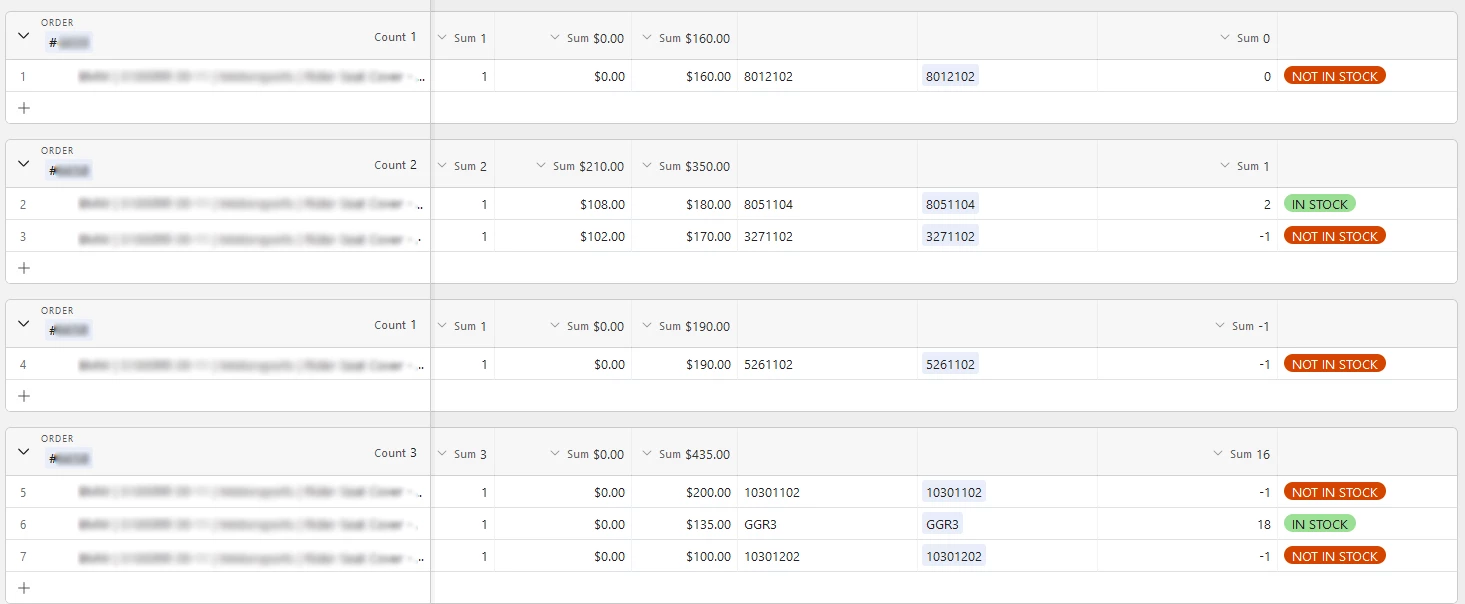The image size is (1465, 604).
Task: Collapse the order group totaling $190.00
Action: pos(24,324)
